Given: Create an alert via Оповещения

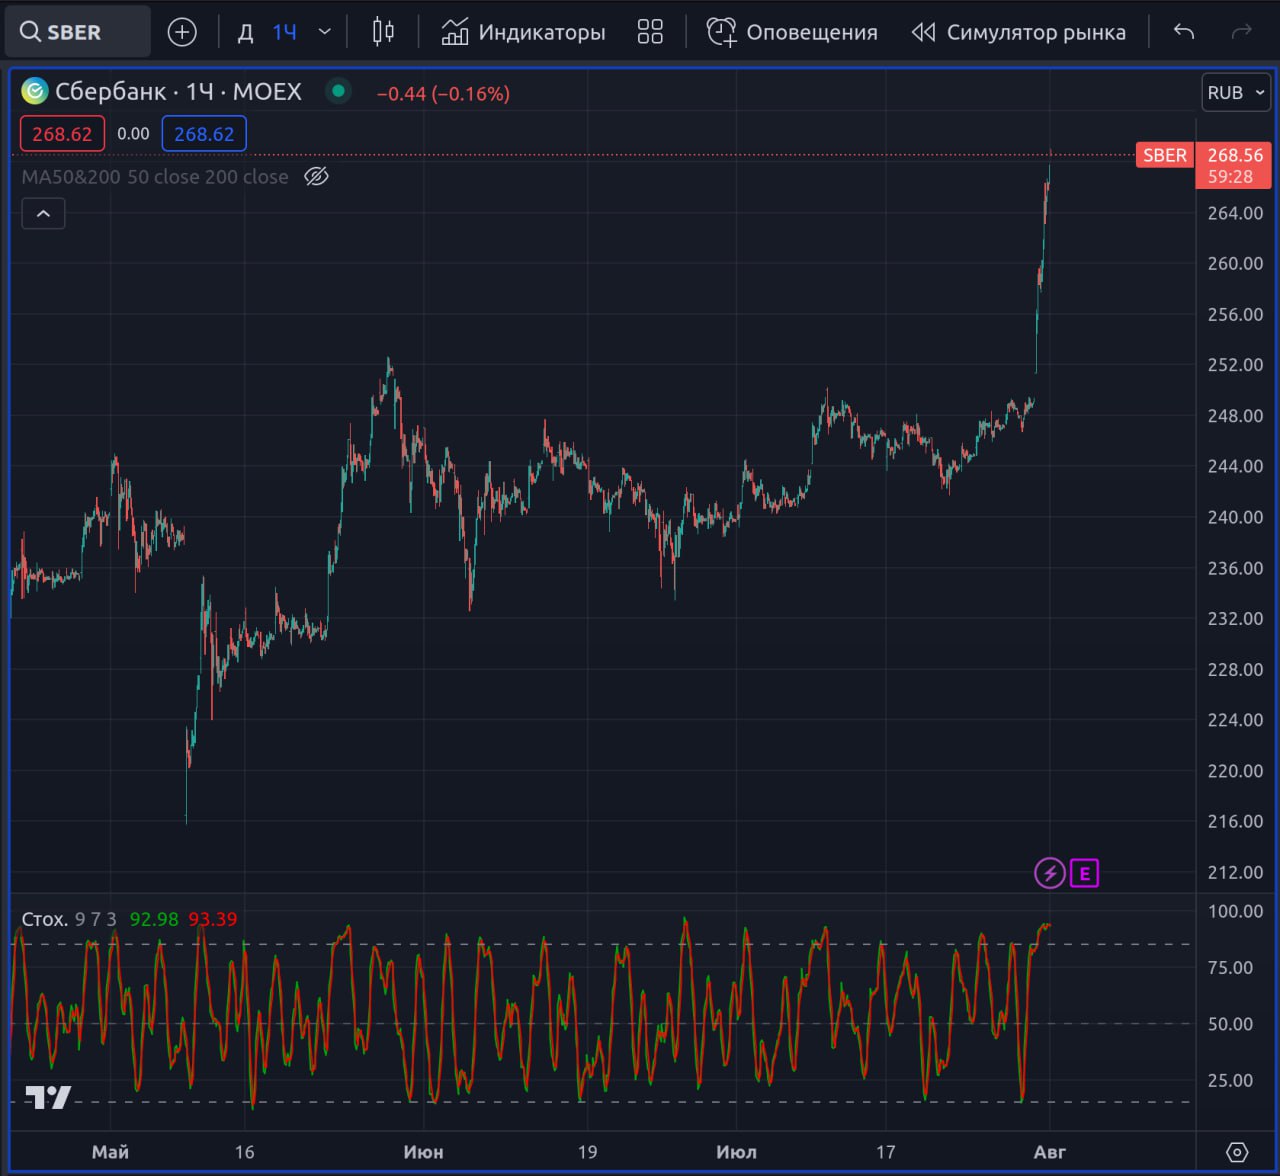Looking at the screenshot, I should pos(792,33).
